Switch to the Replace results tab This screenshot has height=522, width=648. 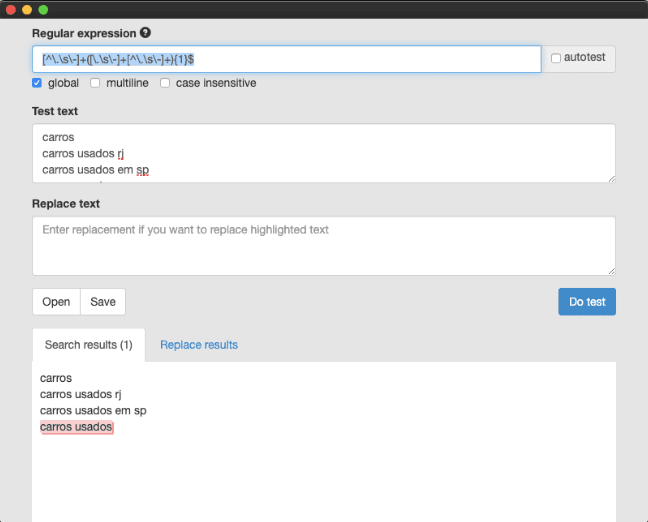[199, 345]
